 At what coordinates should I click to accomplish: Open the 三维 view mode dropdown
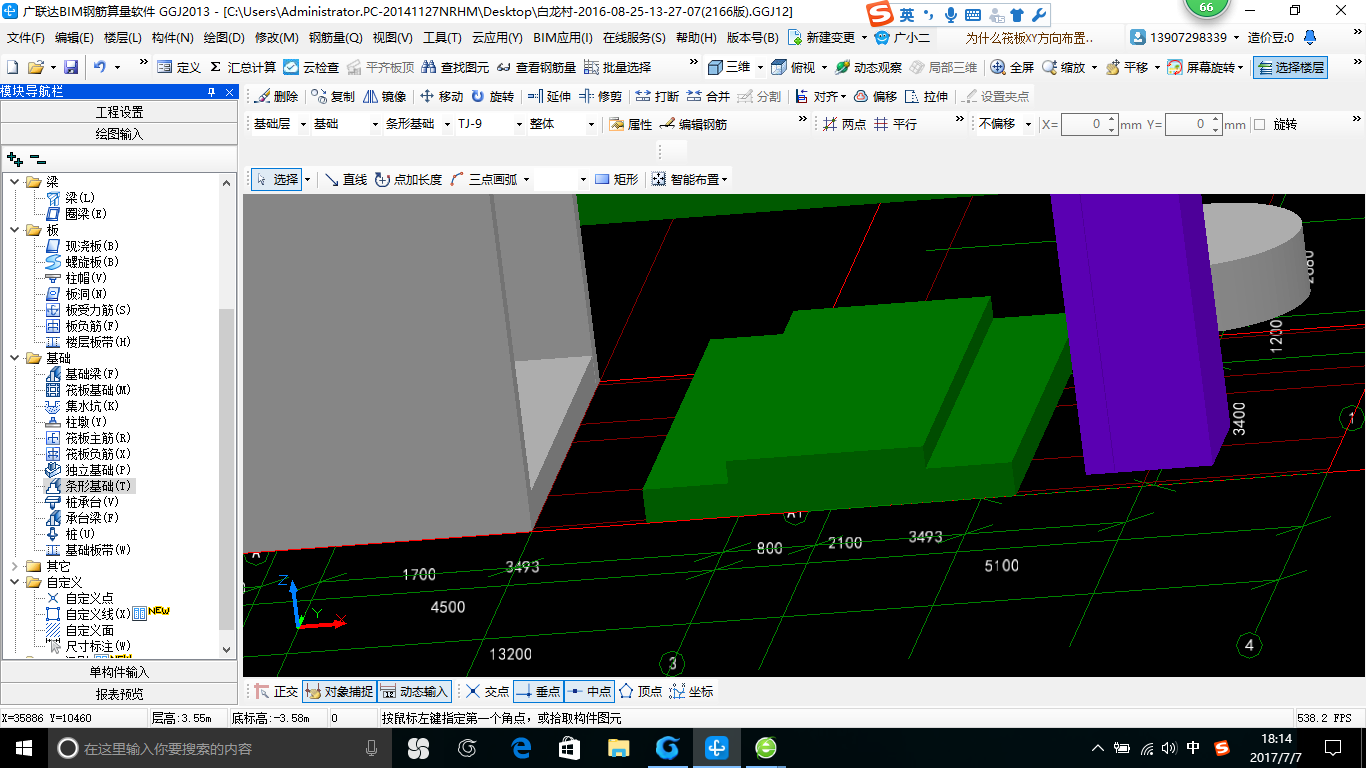tap(759, 67)
